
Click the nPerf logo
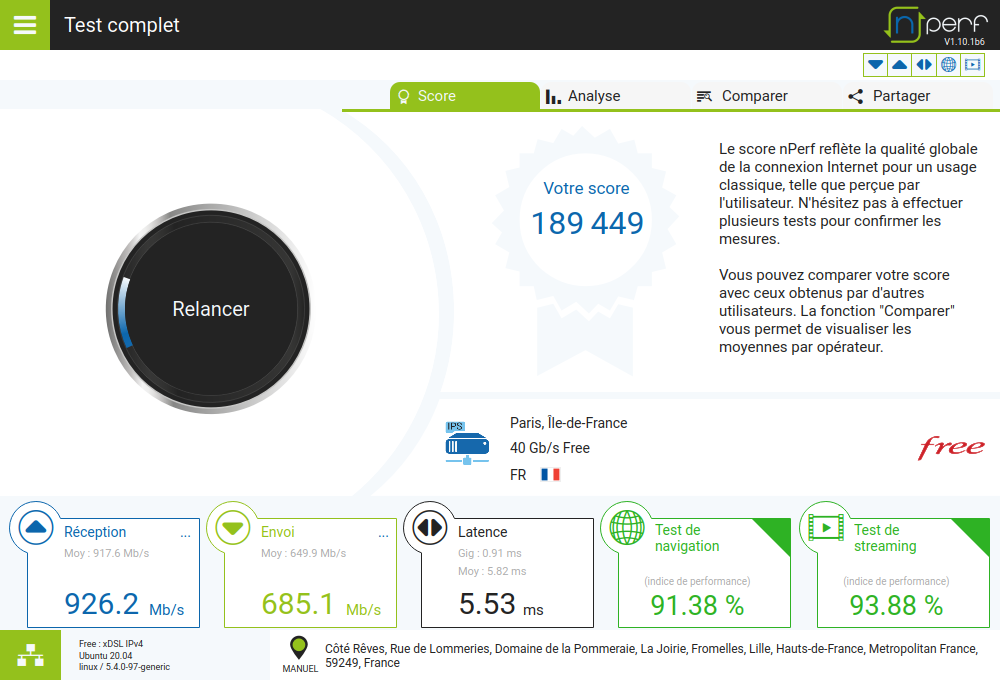tap(936, 24)
